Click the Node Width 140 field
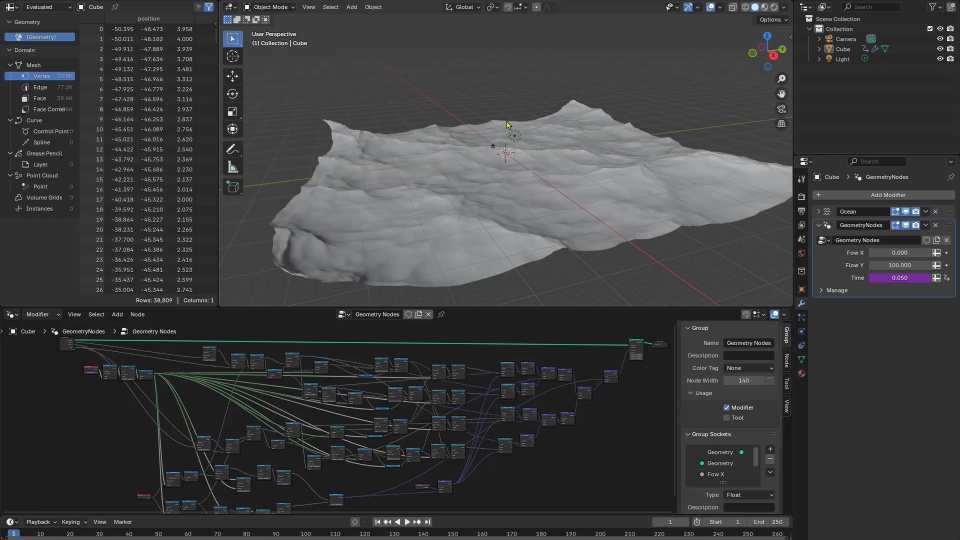 click(x=743, y=380)
